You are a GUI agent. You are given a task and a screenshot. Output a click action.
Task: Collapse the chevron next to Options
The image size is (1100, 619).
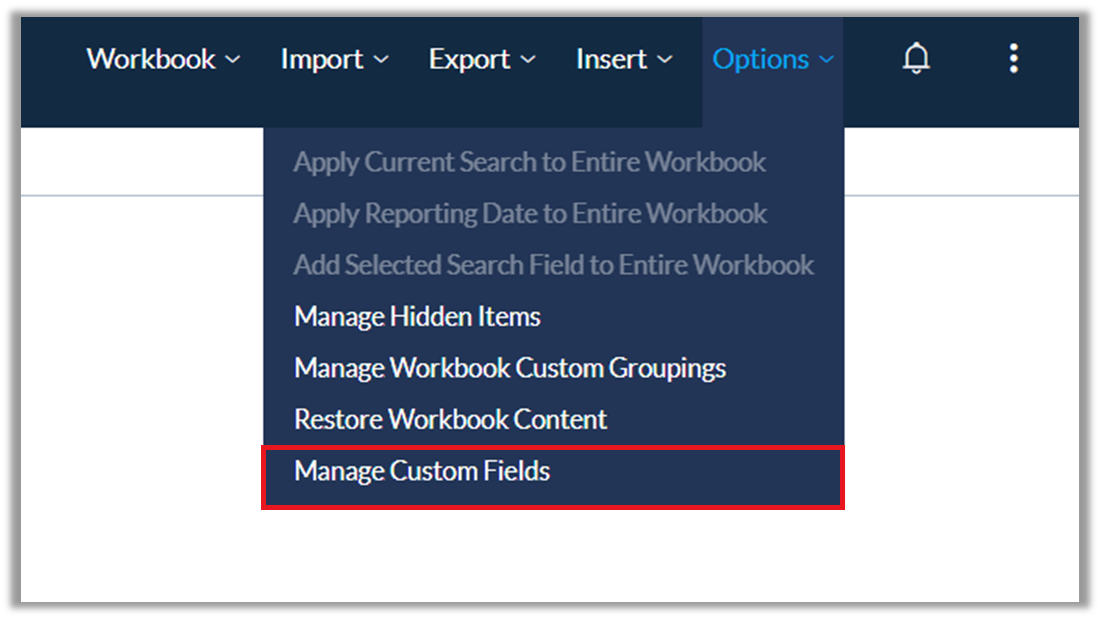(x=826, y=60)
